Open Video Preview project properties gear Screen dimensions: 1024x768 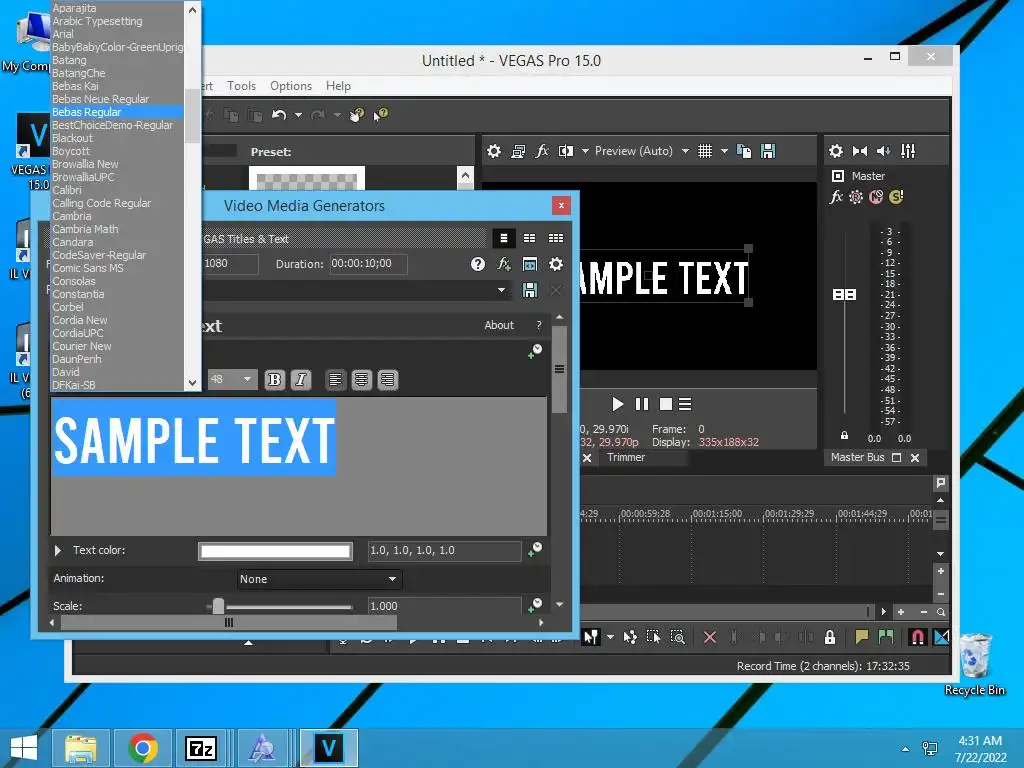pos(494,152)
